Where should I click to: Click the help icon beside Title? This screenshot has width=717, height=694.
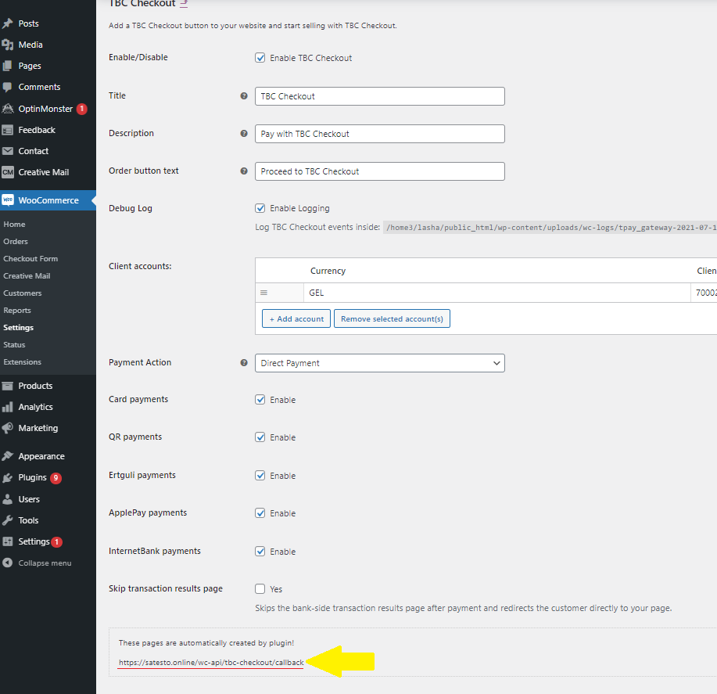(x=244, y=96)
